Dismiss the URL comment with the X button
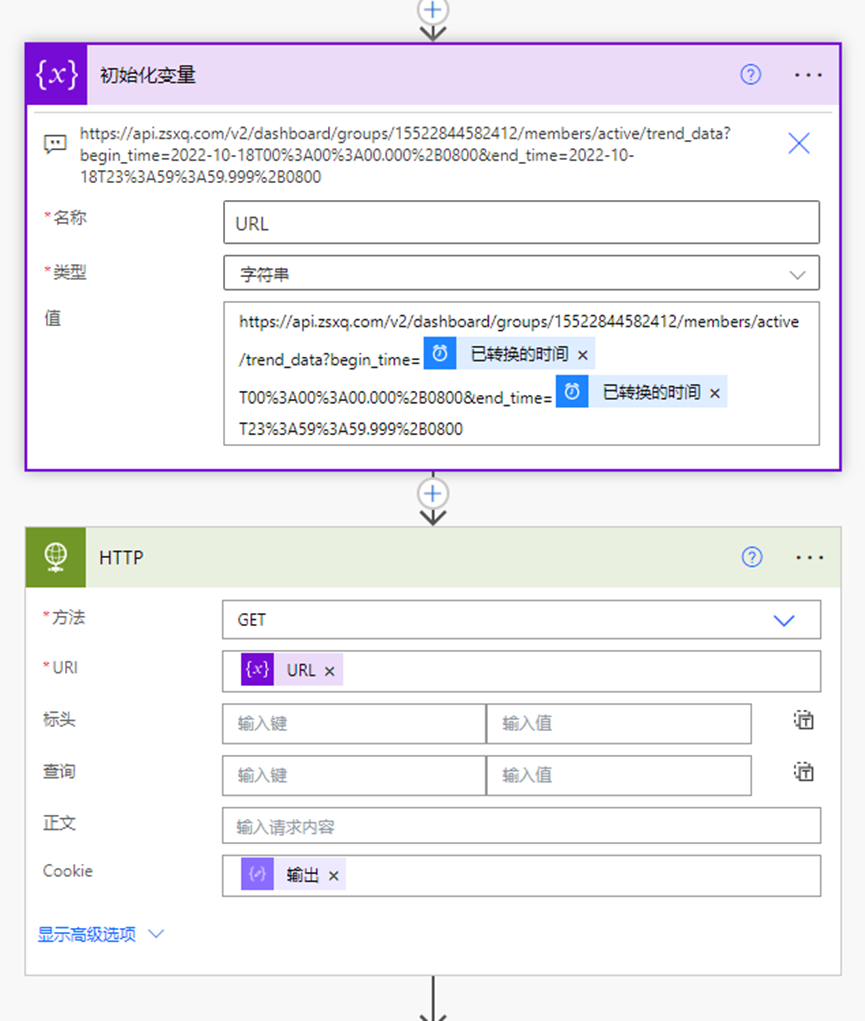 [798, 143]
